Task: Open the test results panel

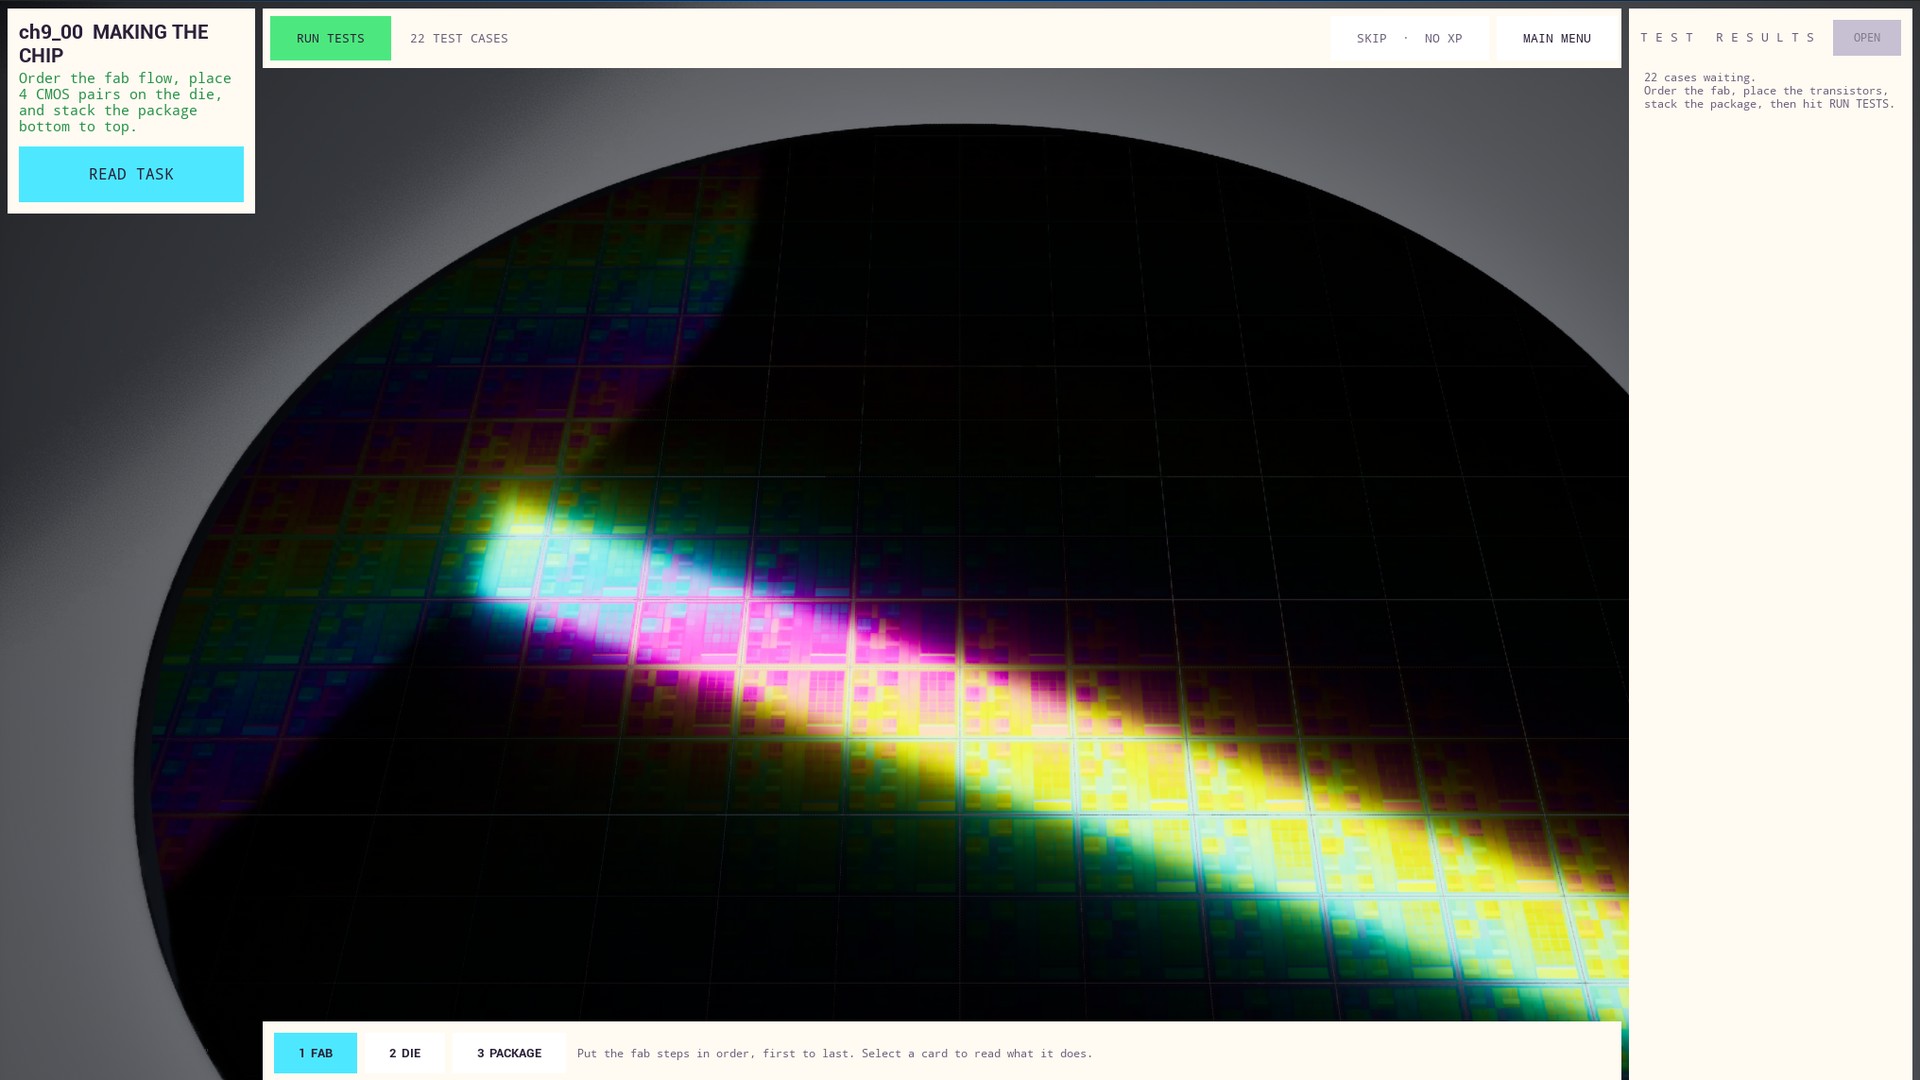Action: pyautogui.click(x=1866, y=38)
